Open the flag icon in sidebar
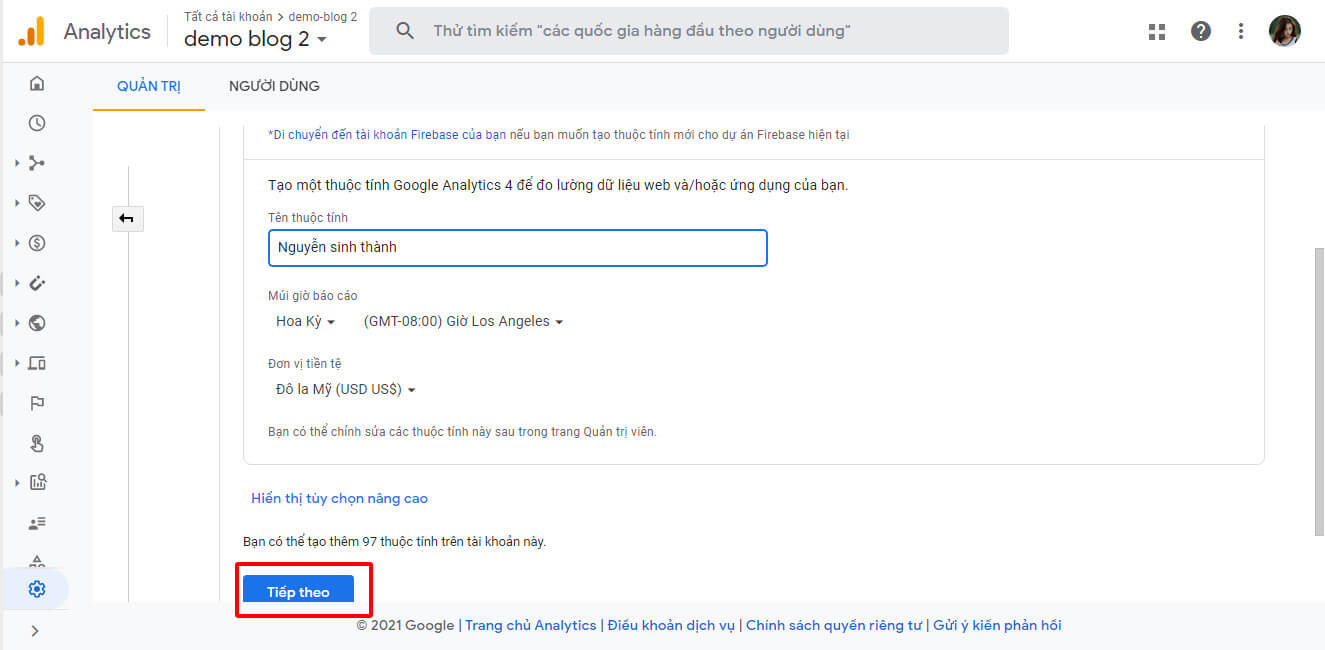Viewport: 1325px width, 650px height. (x=37, y=403)
